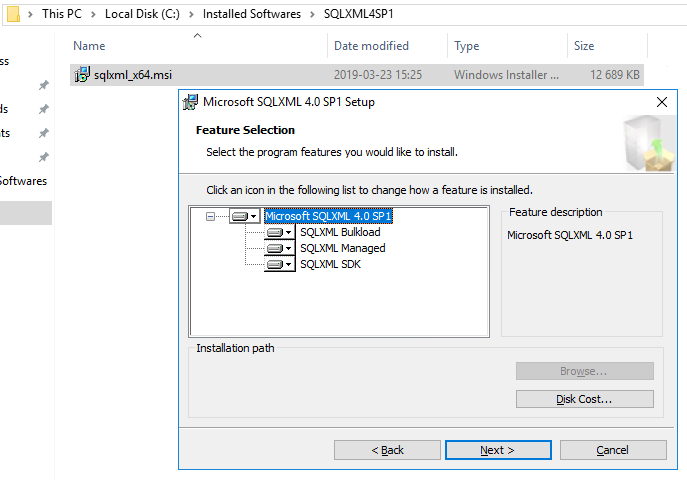Click the folder icon in address bar
The image size is (687, 480).
point(14,14)
